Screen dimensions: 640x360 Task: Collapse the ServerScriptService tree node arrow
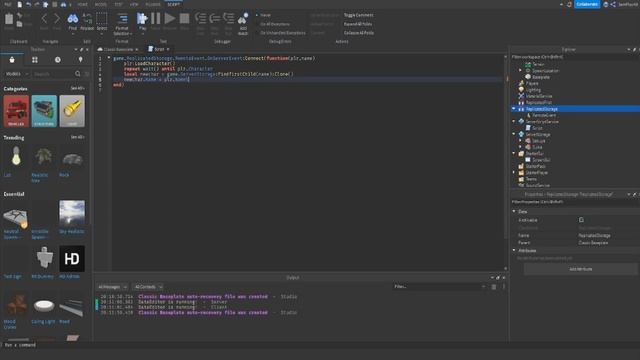click(514, 122)
